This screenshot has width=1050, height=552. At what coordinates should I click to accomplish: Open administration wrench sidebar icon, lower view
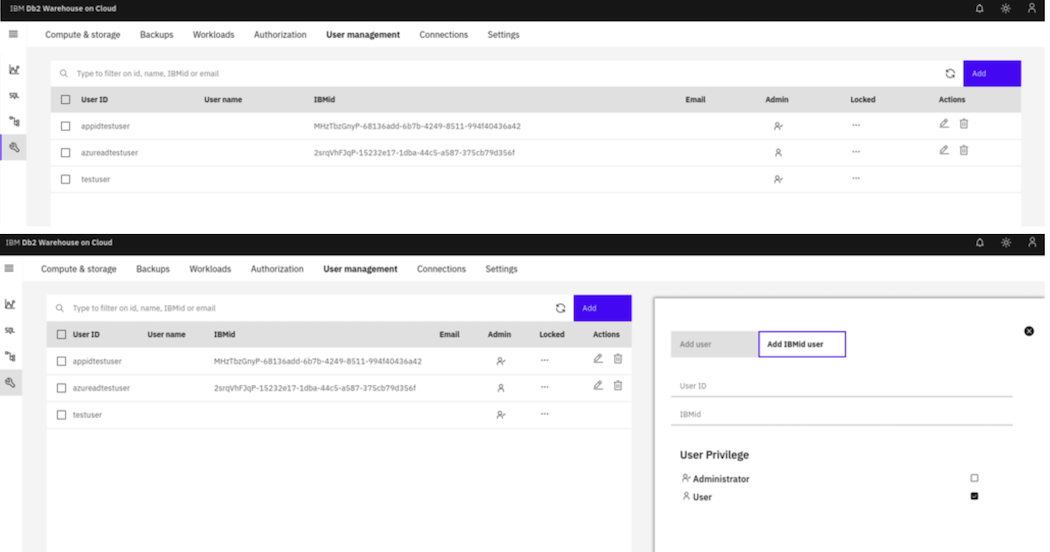10,383
